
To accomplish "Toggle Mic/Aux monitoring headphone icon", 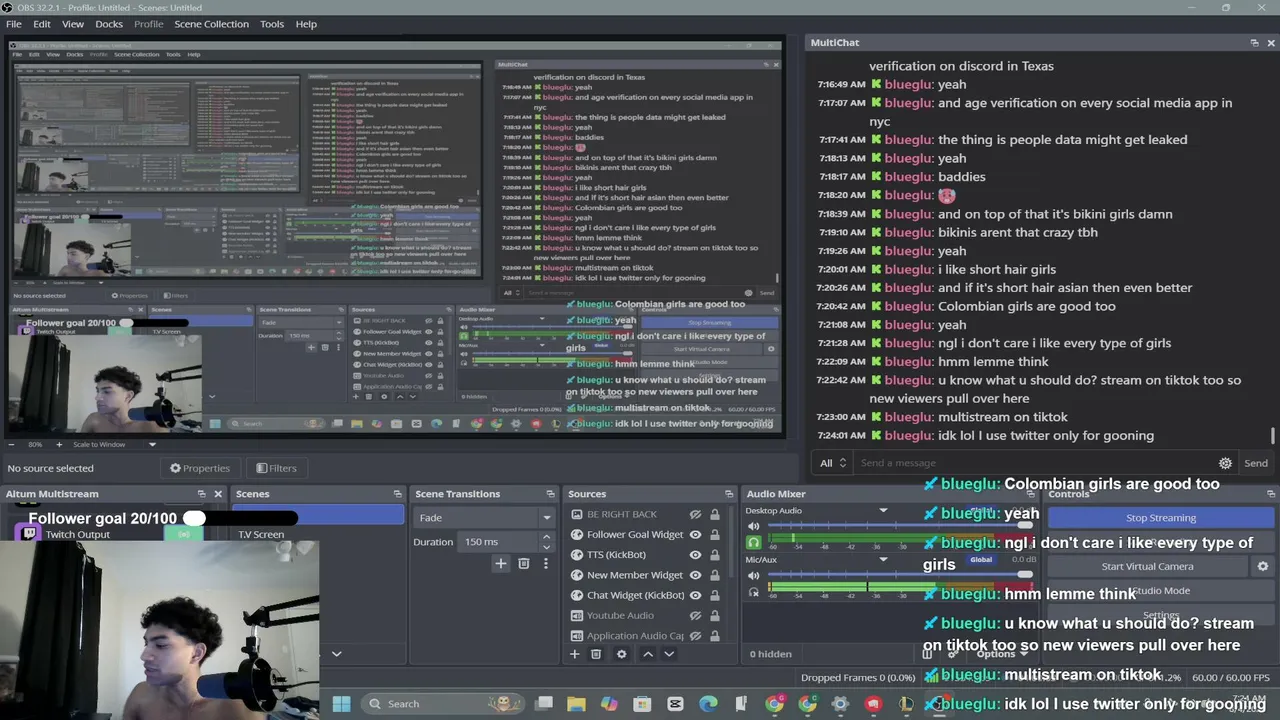I will click(x=754, y=592).
